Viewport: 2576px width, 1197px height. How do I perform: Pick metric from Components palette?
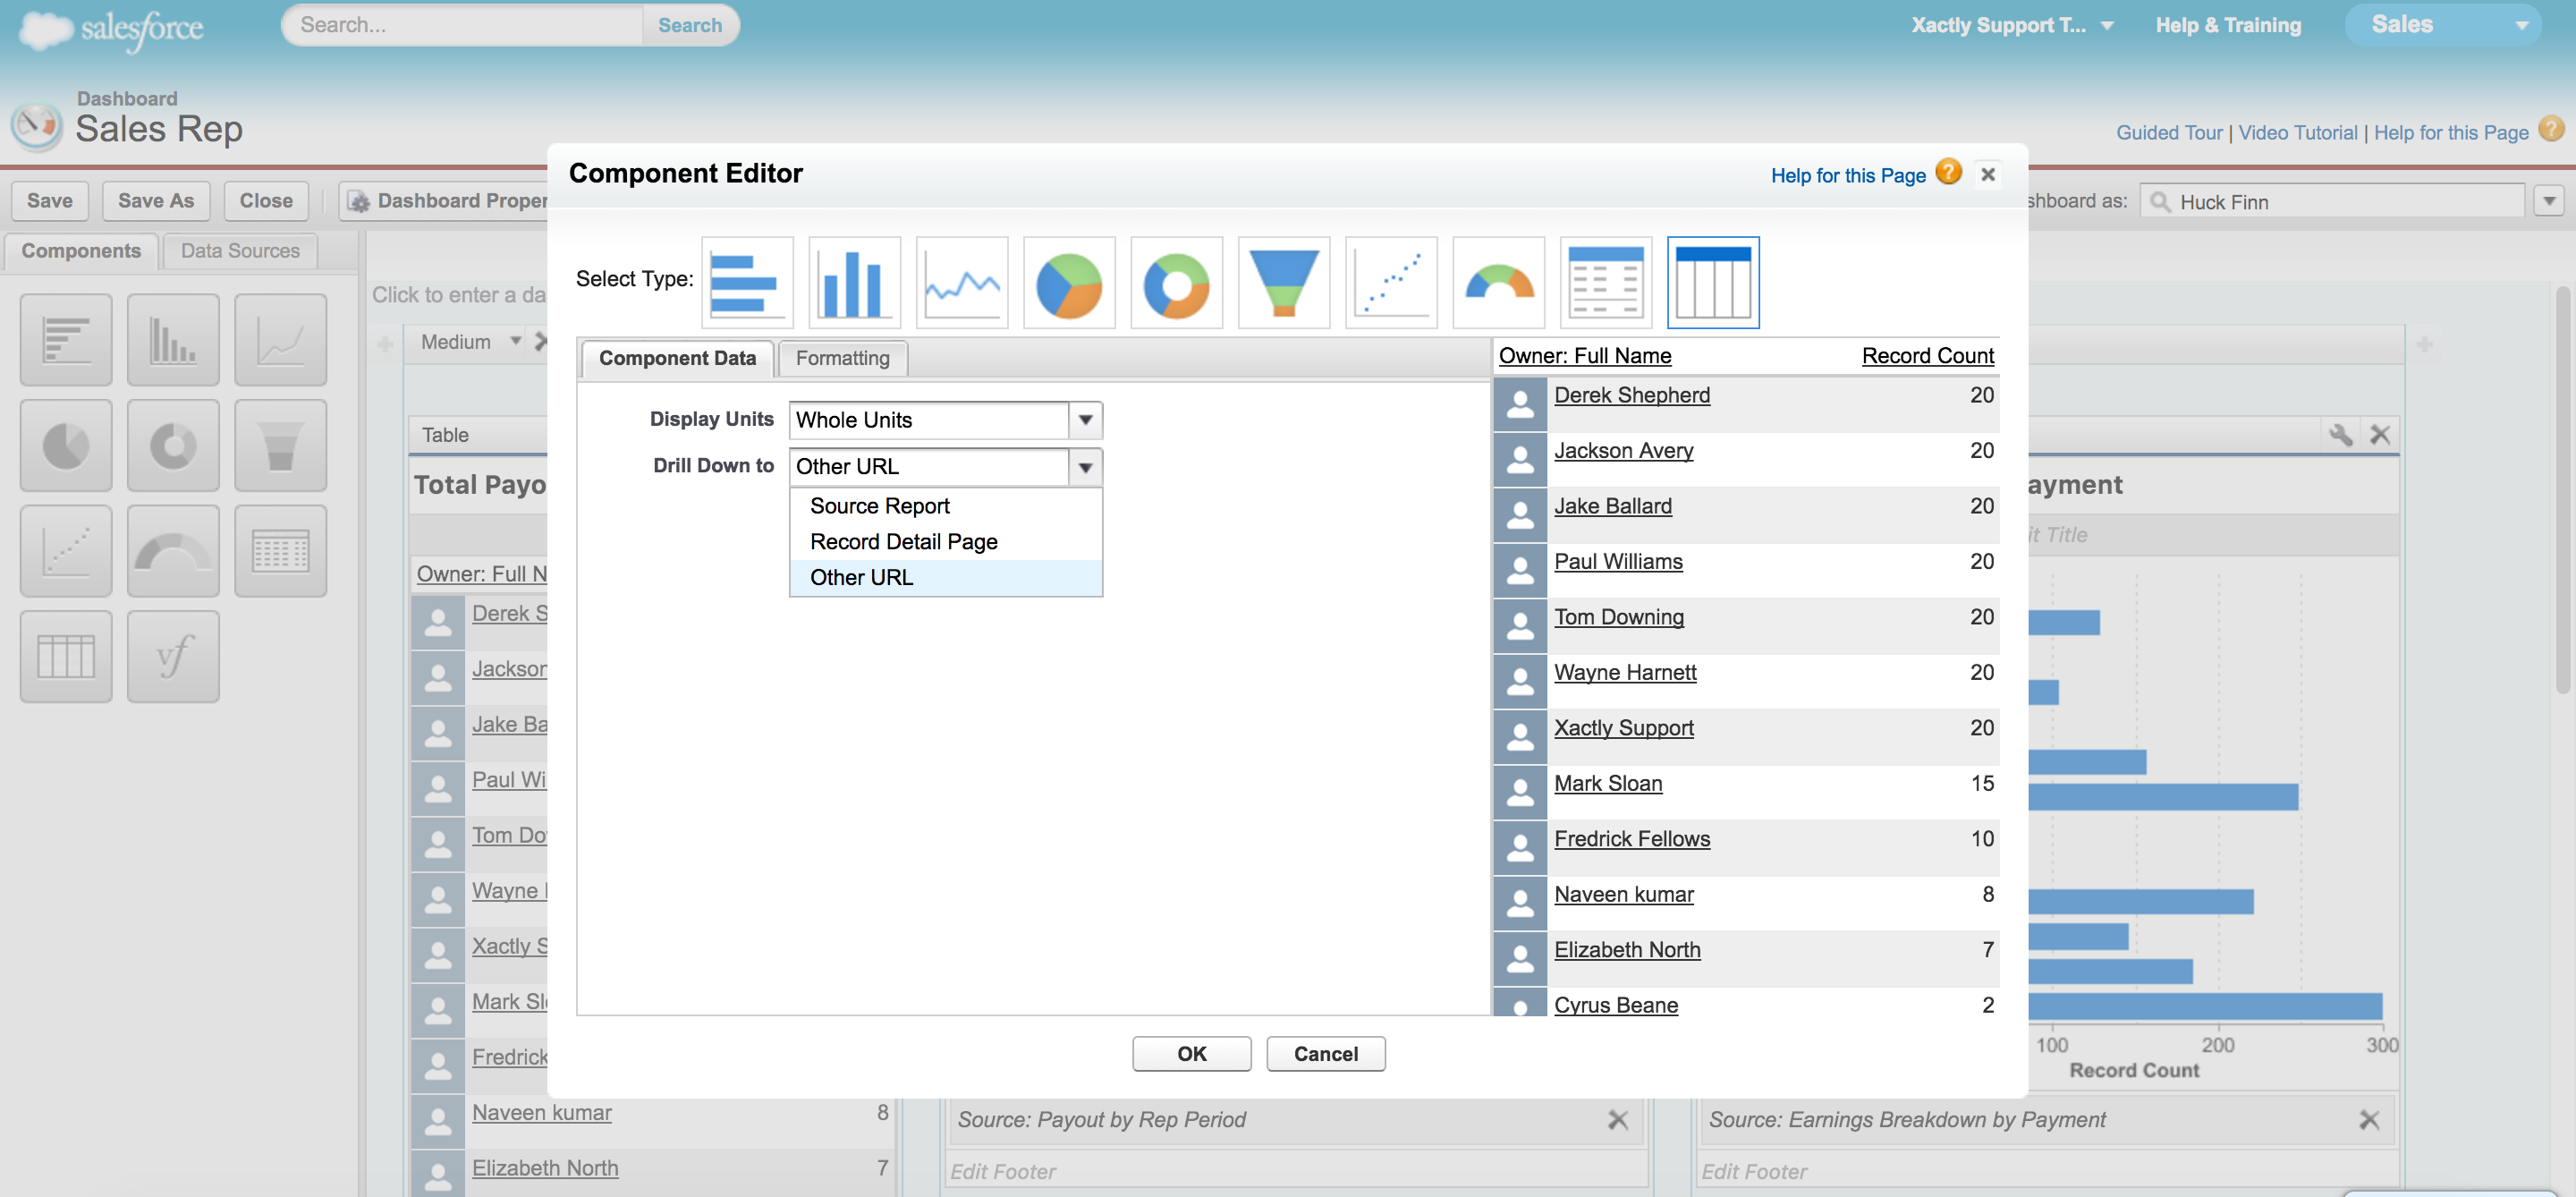[280, 551]
